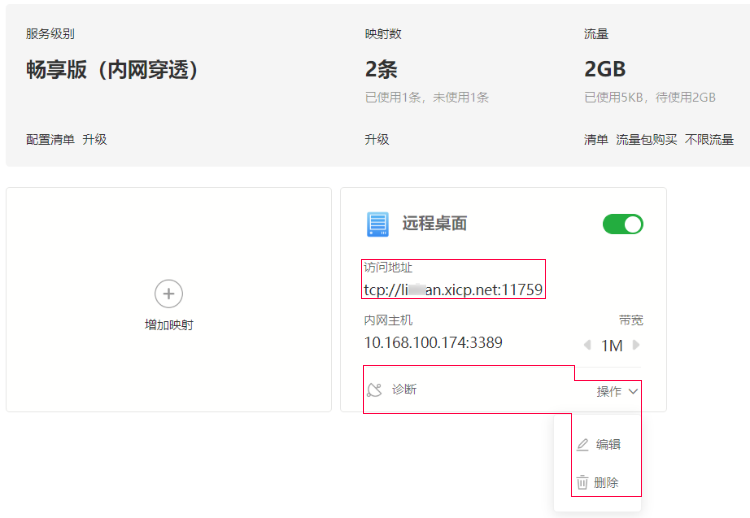This screenshot has width=750, height=518.
Task: Click the 2条 mapping count
Action: (x=381, y=70)
